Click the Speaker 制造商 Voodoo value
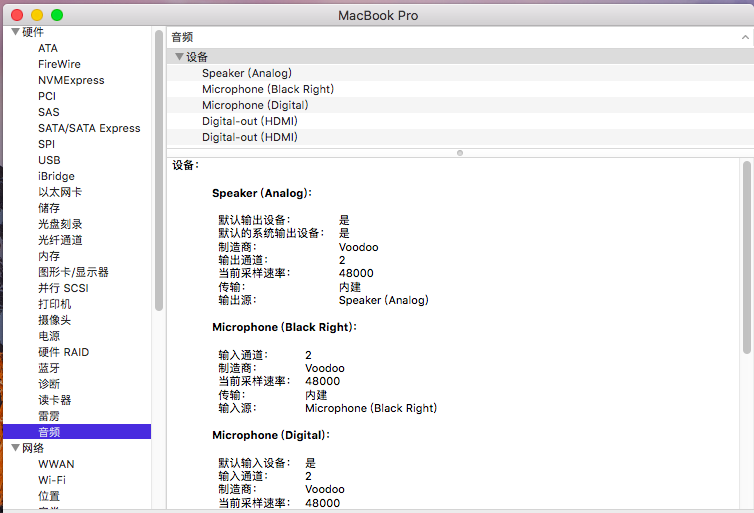The width and height of the screenshot is (754, 513). [358, 247]
